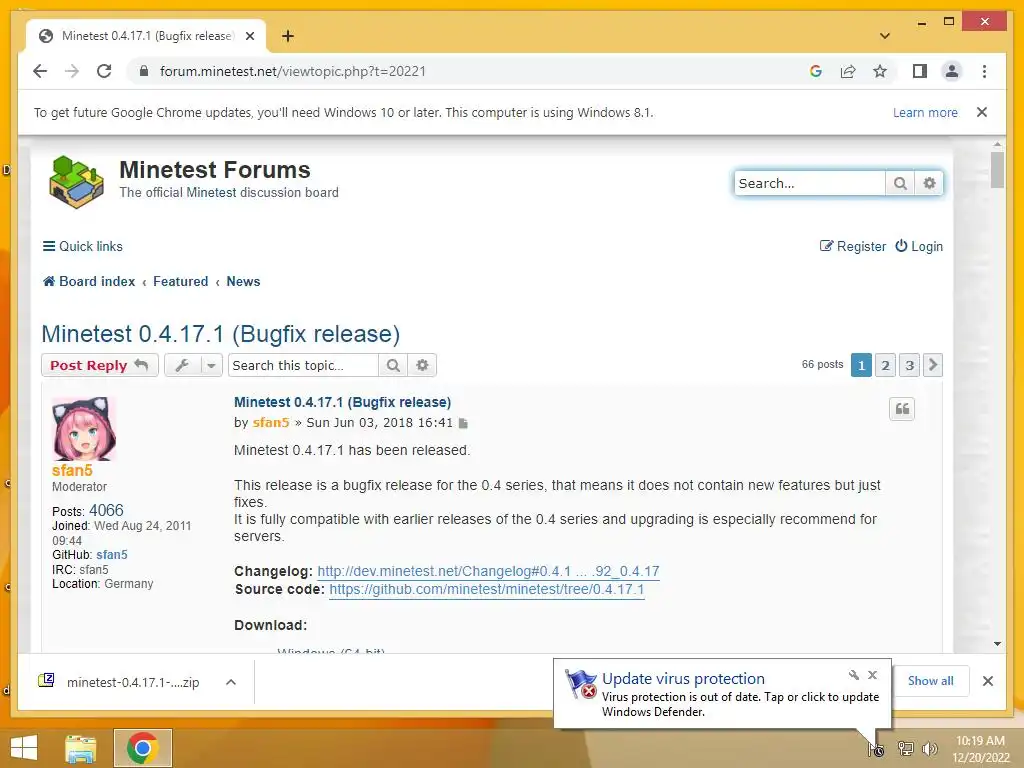This screenshot has width=1024, height=768.
Task: Open File Explorer from taskbar
Action: pyautogui.click(x=81, y=748)
